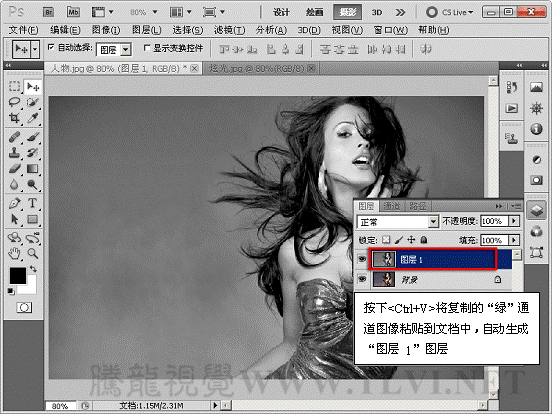552x414 pixels.
Task: Toggle lock transparent pixels
Action: pyautogui.click(x=386, y=240)
